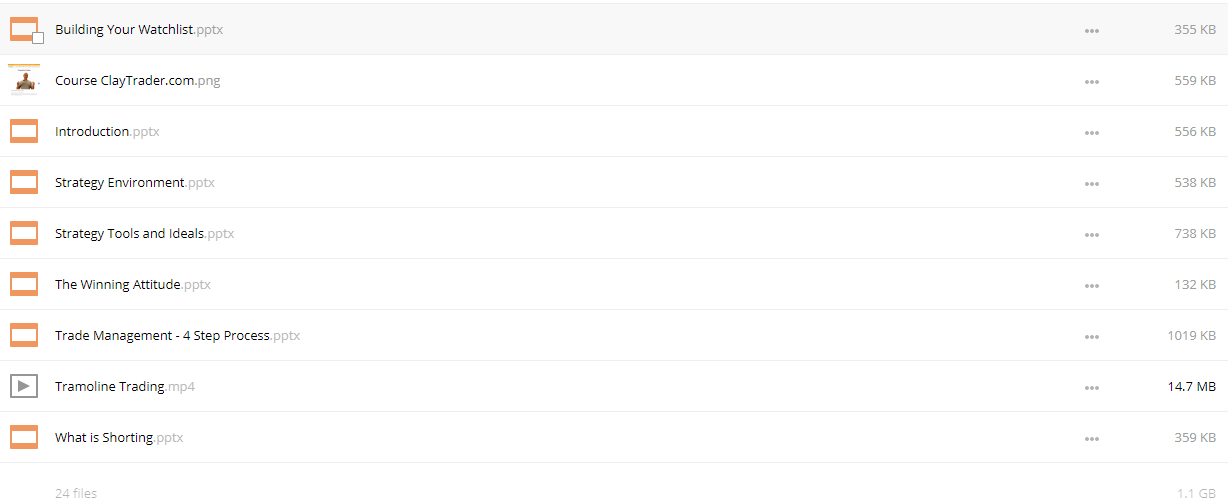Click the What is Shorting file icon
Image resolution: width=1228 pixels, height=502 pixels.
pos(24,437)
